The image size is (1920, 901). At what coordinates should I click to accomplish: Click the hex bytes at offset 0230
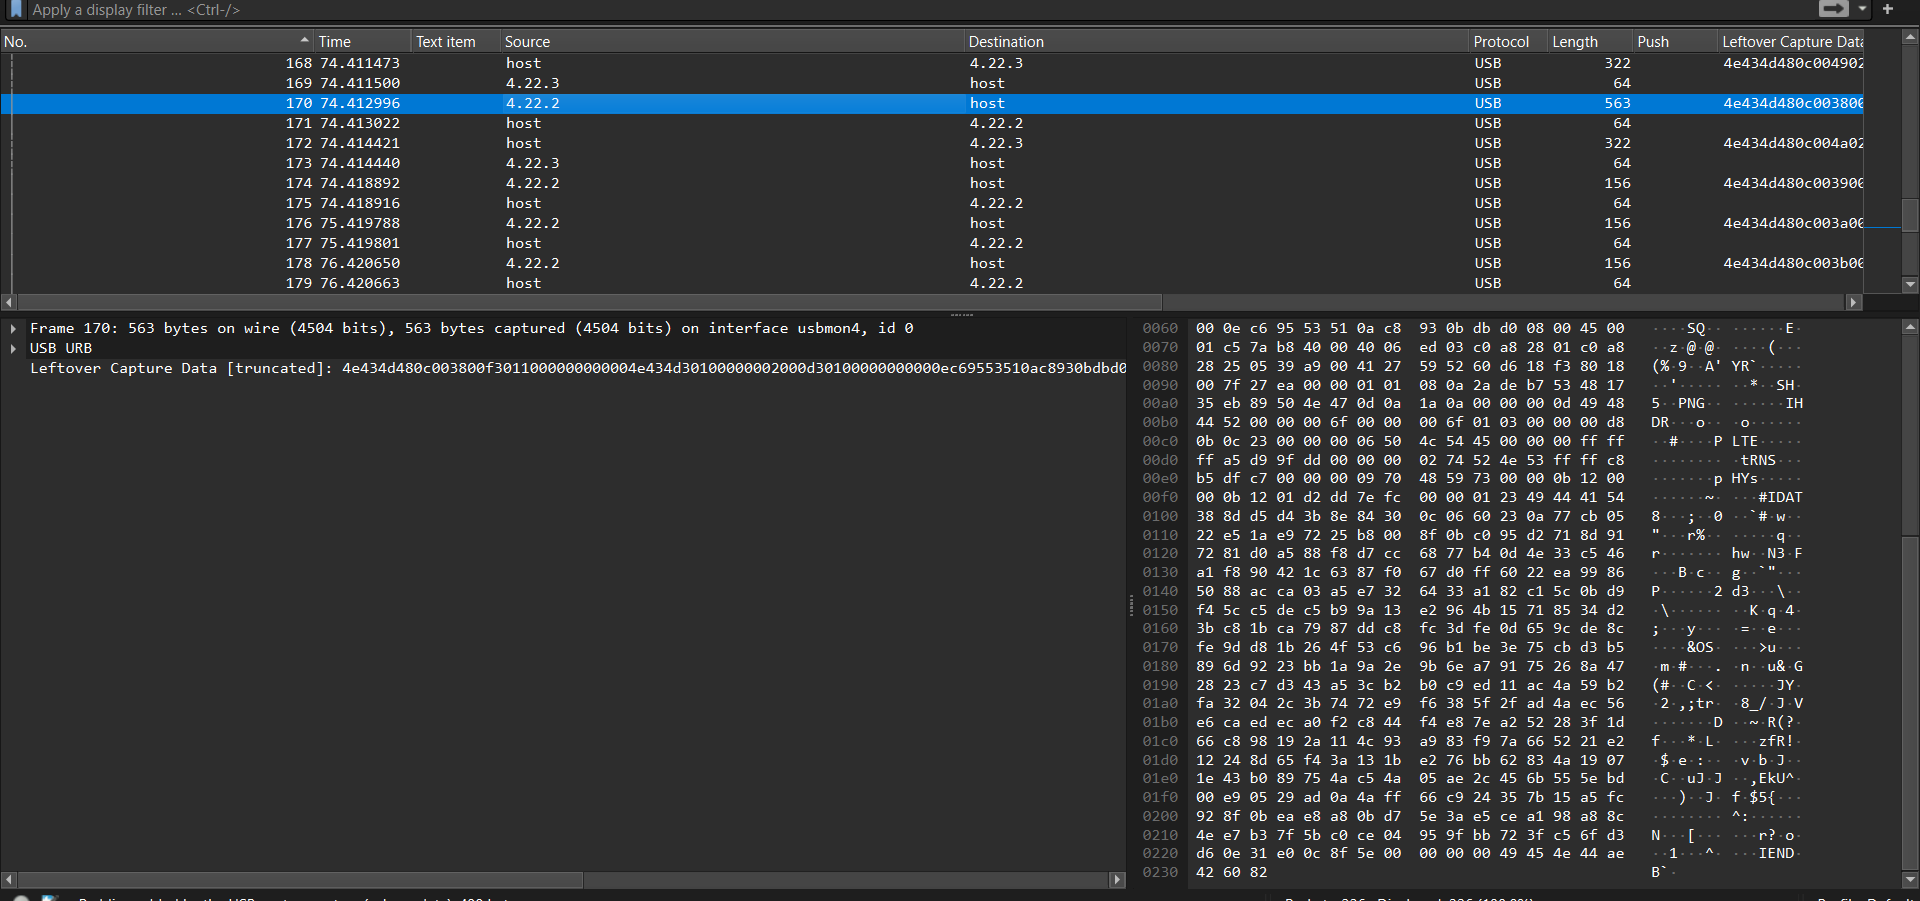pos(1231,872)
